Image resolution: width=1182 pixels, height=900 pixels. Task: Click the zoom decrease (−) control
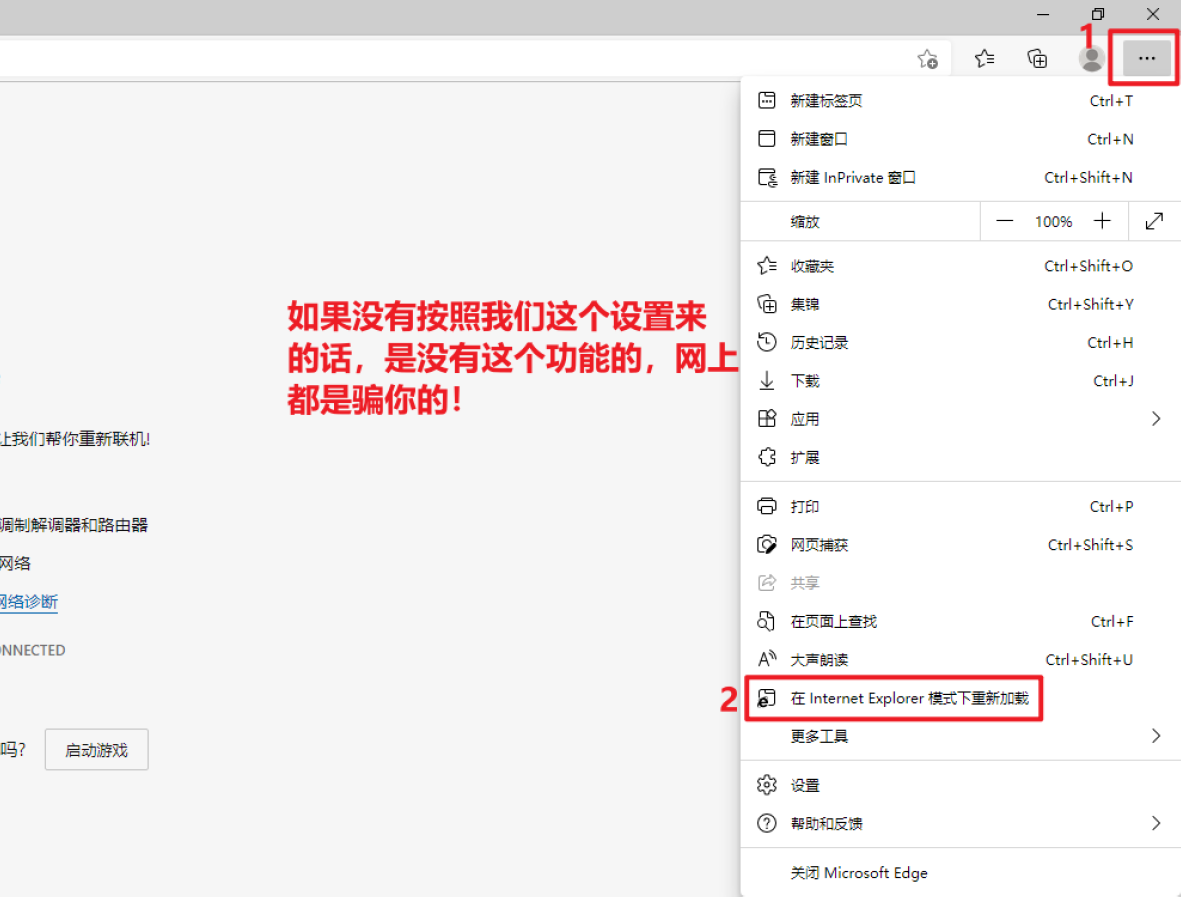tap(1004, 221)
